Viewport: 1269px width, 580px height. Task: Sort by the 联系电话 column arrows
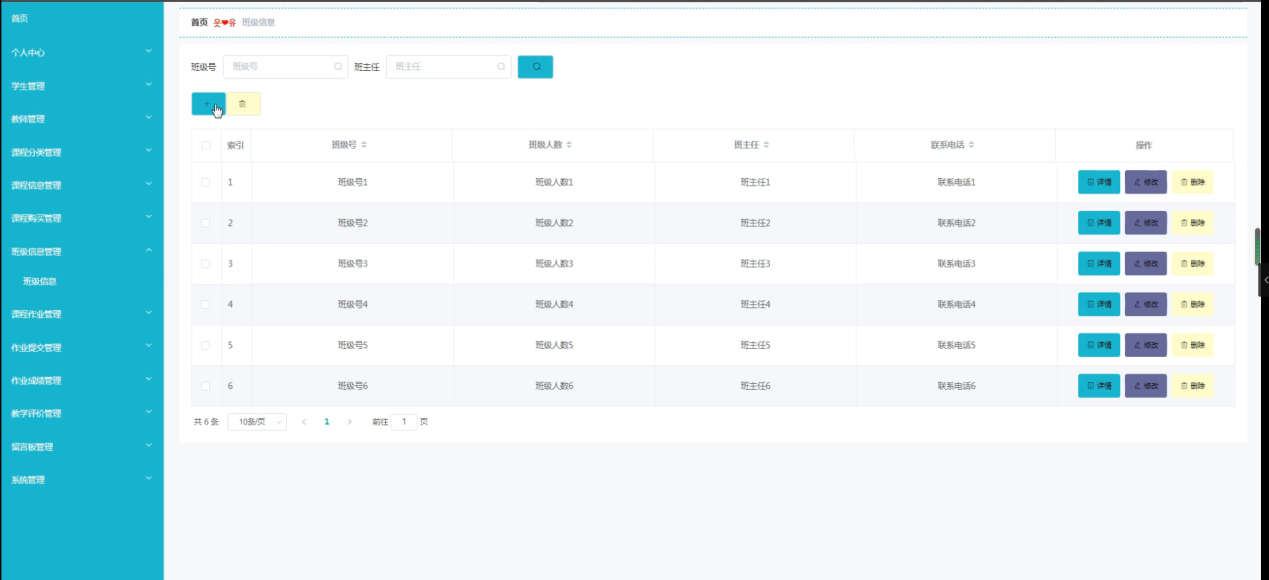coord(971,145)
